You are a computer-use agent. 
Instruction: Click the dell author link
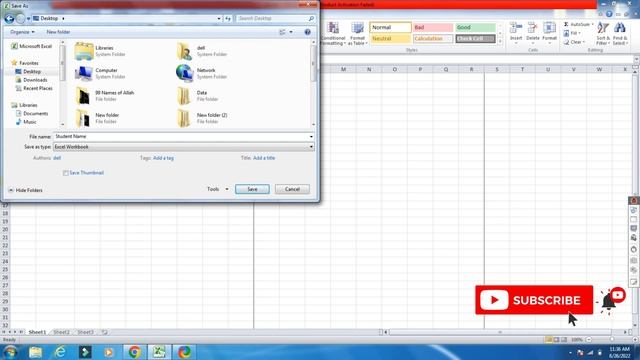tap(57, 158)
